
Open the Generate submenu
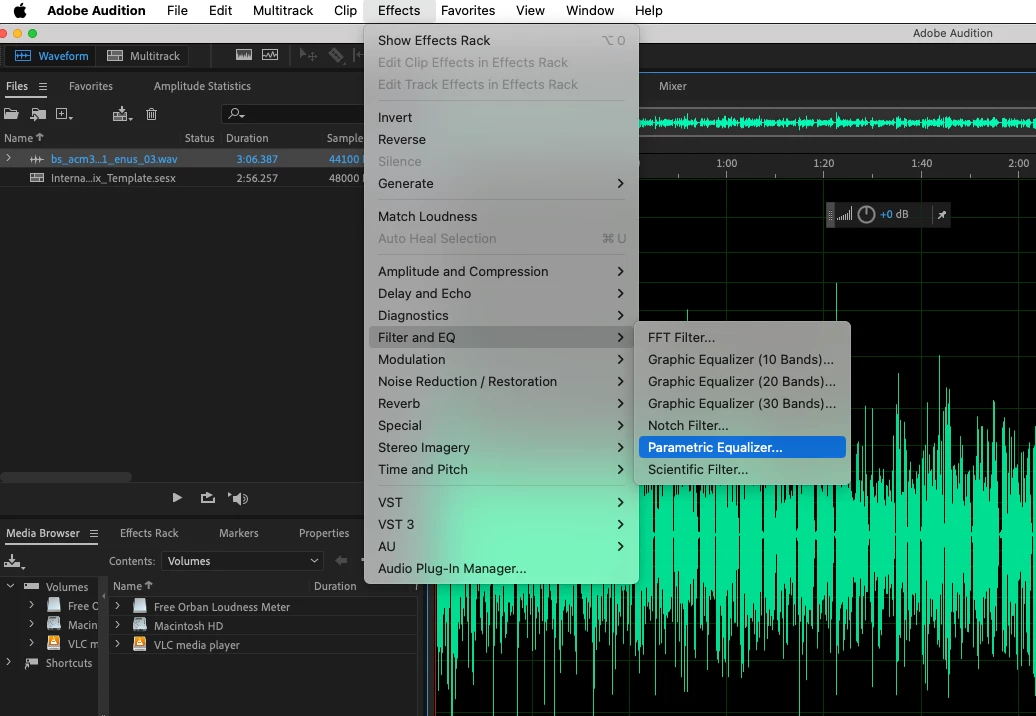[501, 184]
